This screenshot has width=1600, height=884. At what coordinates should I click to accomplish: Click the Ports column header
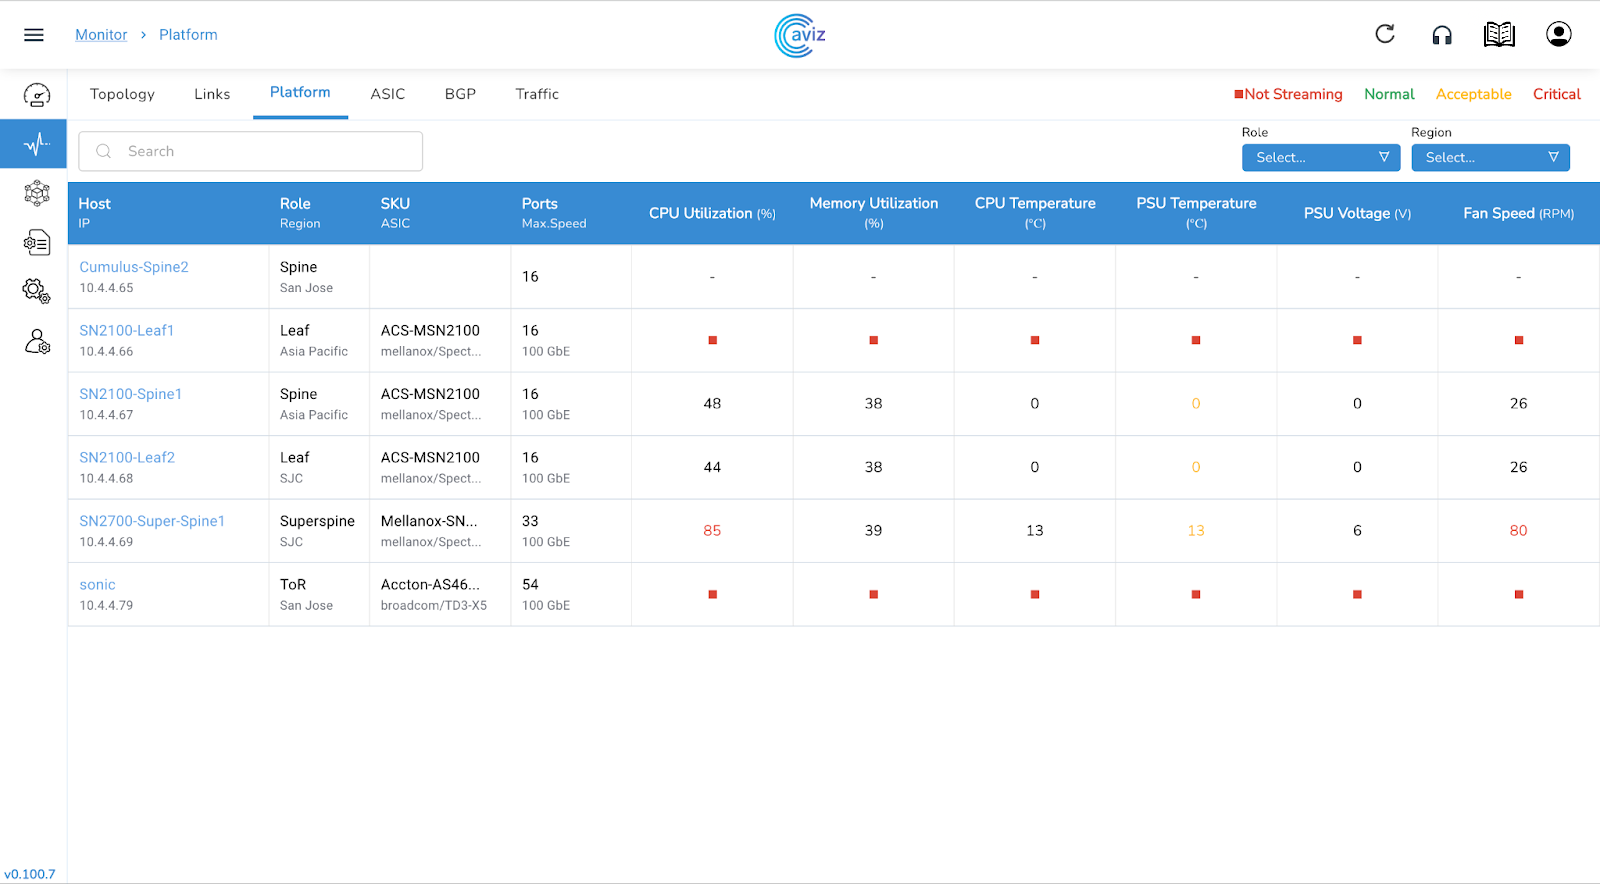[x=540, y=204]
